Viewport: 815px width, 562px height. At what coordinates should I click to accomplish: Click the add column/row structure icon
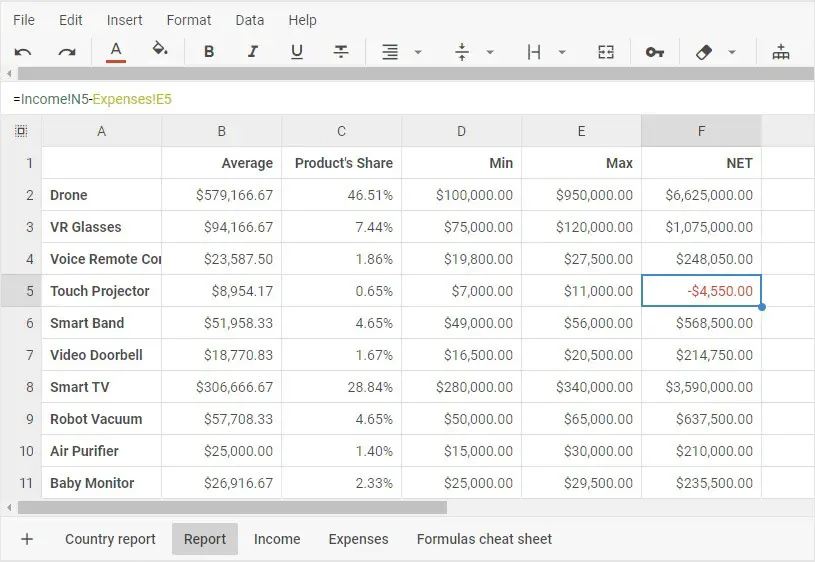click(781, 52)
